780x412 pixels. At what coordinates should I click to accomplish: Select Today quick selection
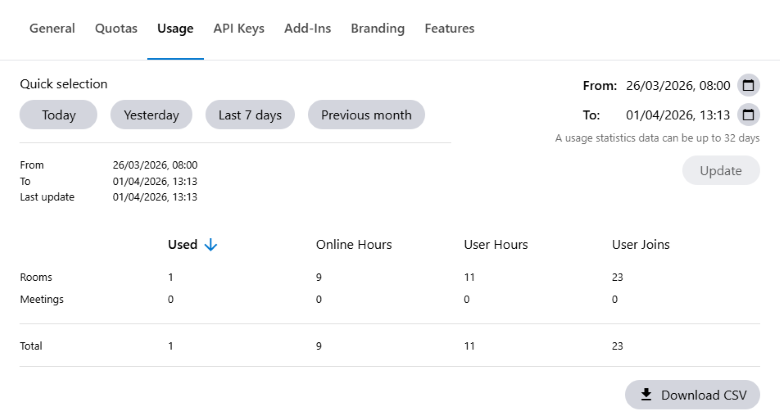[x=59, y=115]
